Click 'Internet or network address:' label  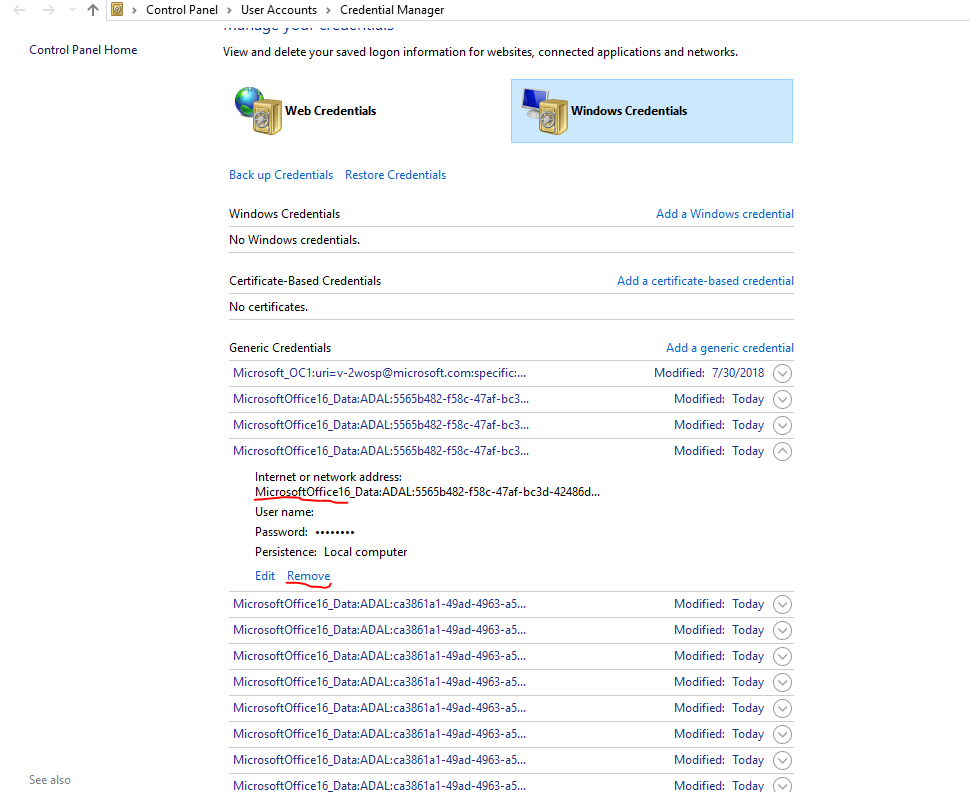pos(328,477)
